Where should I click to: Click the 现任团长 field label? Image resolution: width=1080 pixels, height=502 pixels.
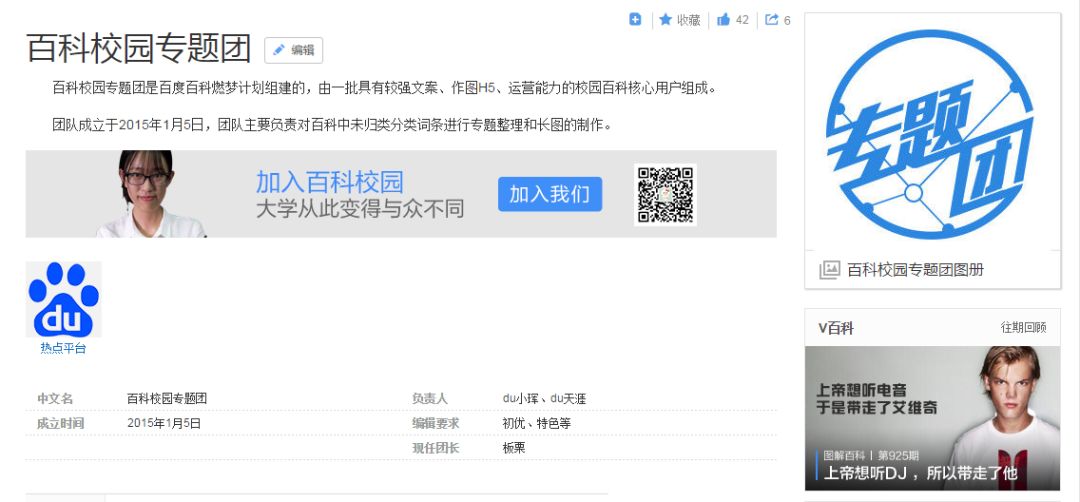pos(435,448)
